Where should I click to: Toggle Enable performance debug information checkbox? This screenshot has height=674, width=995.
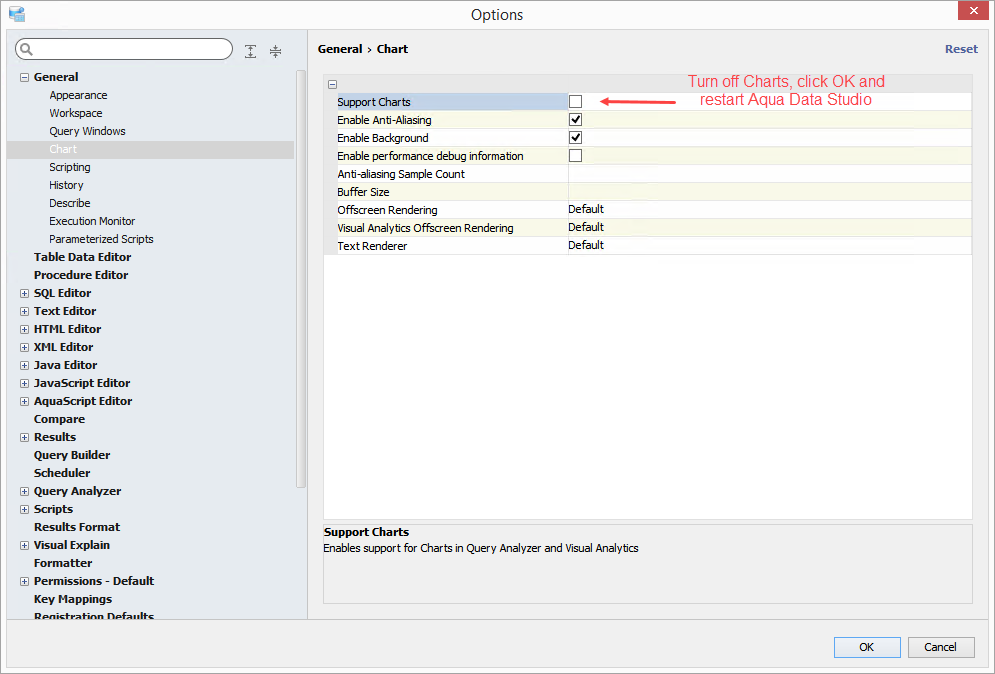click(575, 156)
